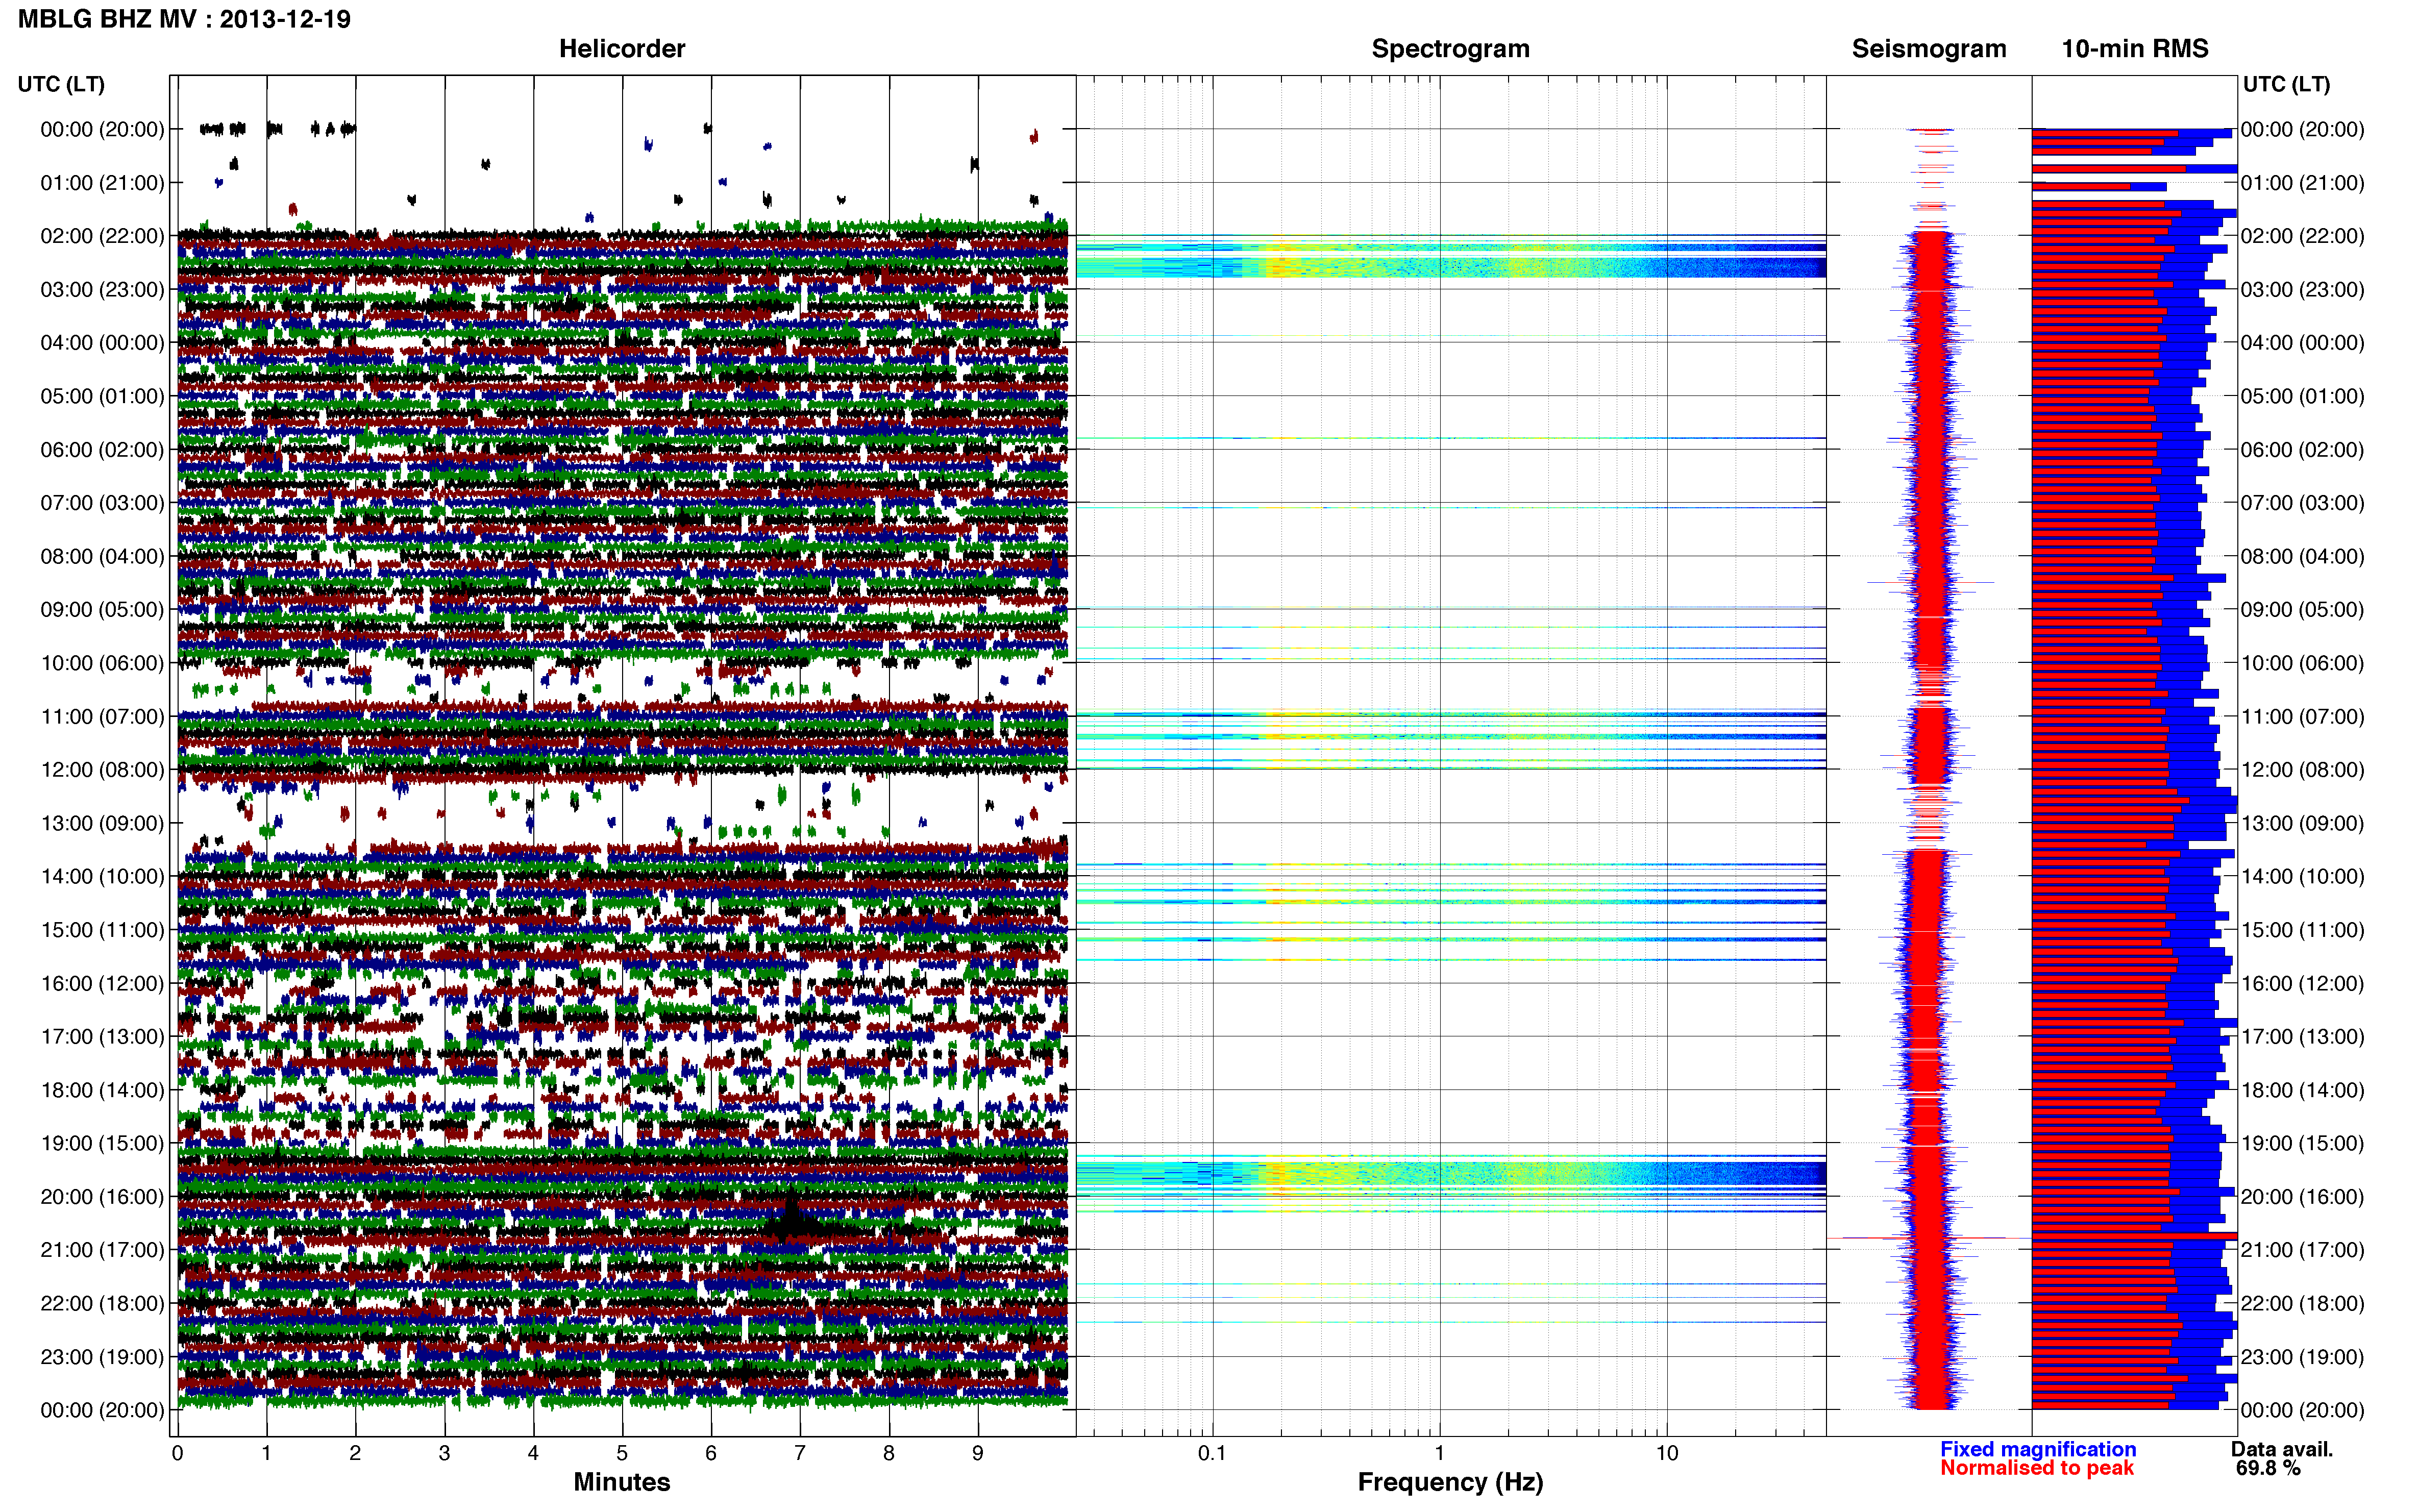Click 'Fixed magnification' blue legend text
This screenshot has height=1512, width=2419.
[x=2038, y=1449]
